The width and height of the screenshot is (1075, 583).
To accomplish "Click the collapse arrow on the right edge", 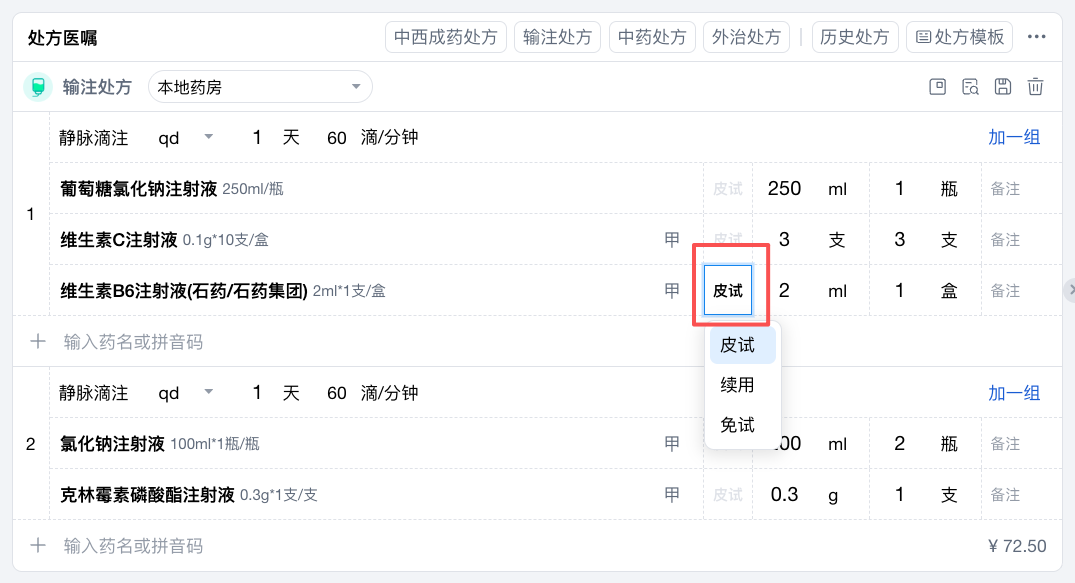I will tap(1070, 291).
